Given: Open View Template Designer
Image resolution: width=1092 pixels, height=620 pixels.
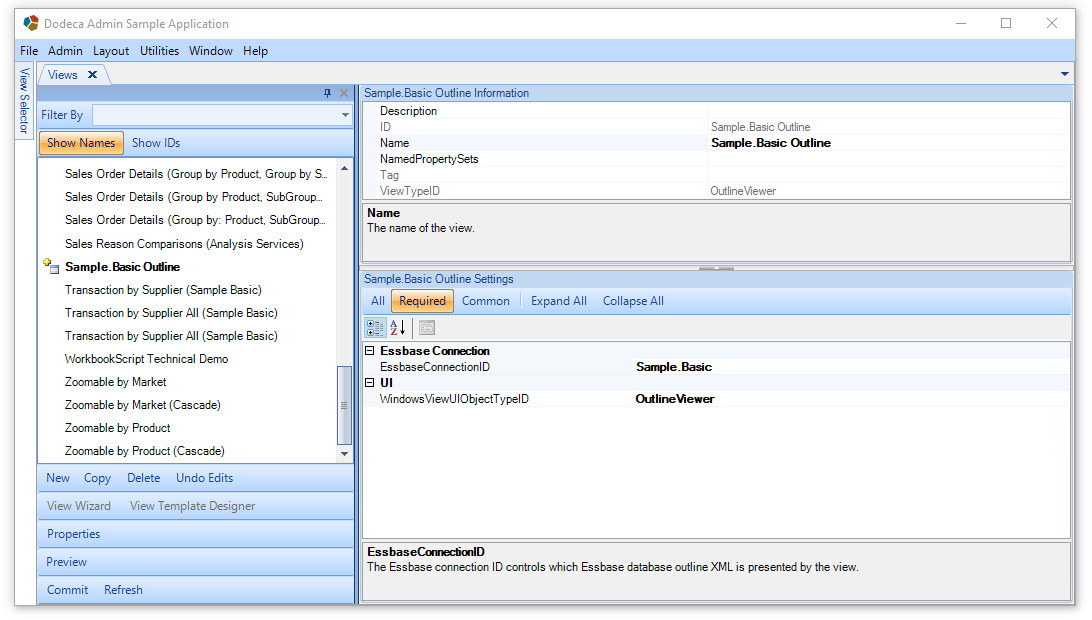Looking at the screenshot, I should 192,506.
